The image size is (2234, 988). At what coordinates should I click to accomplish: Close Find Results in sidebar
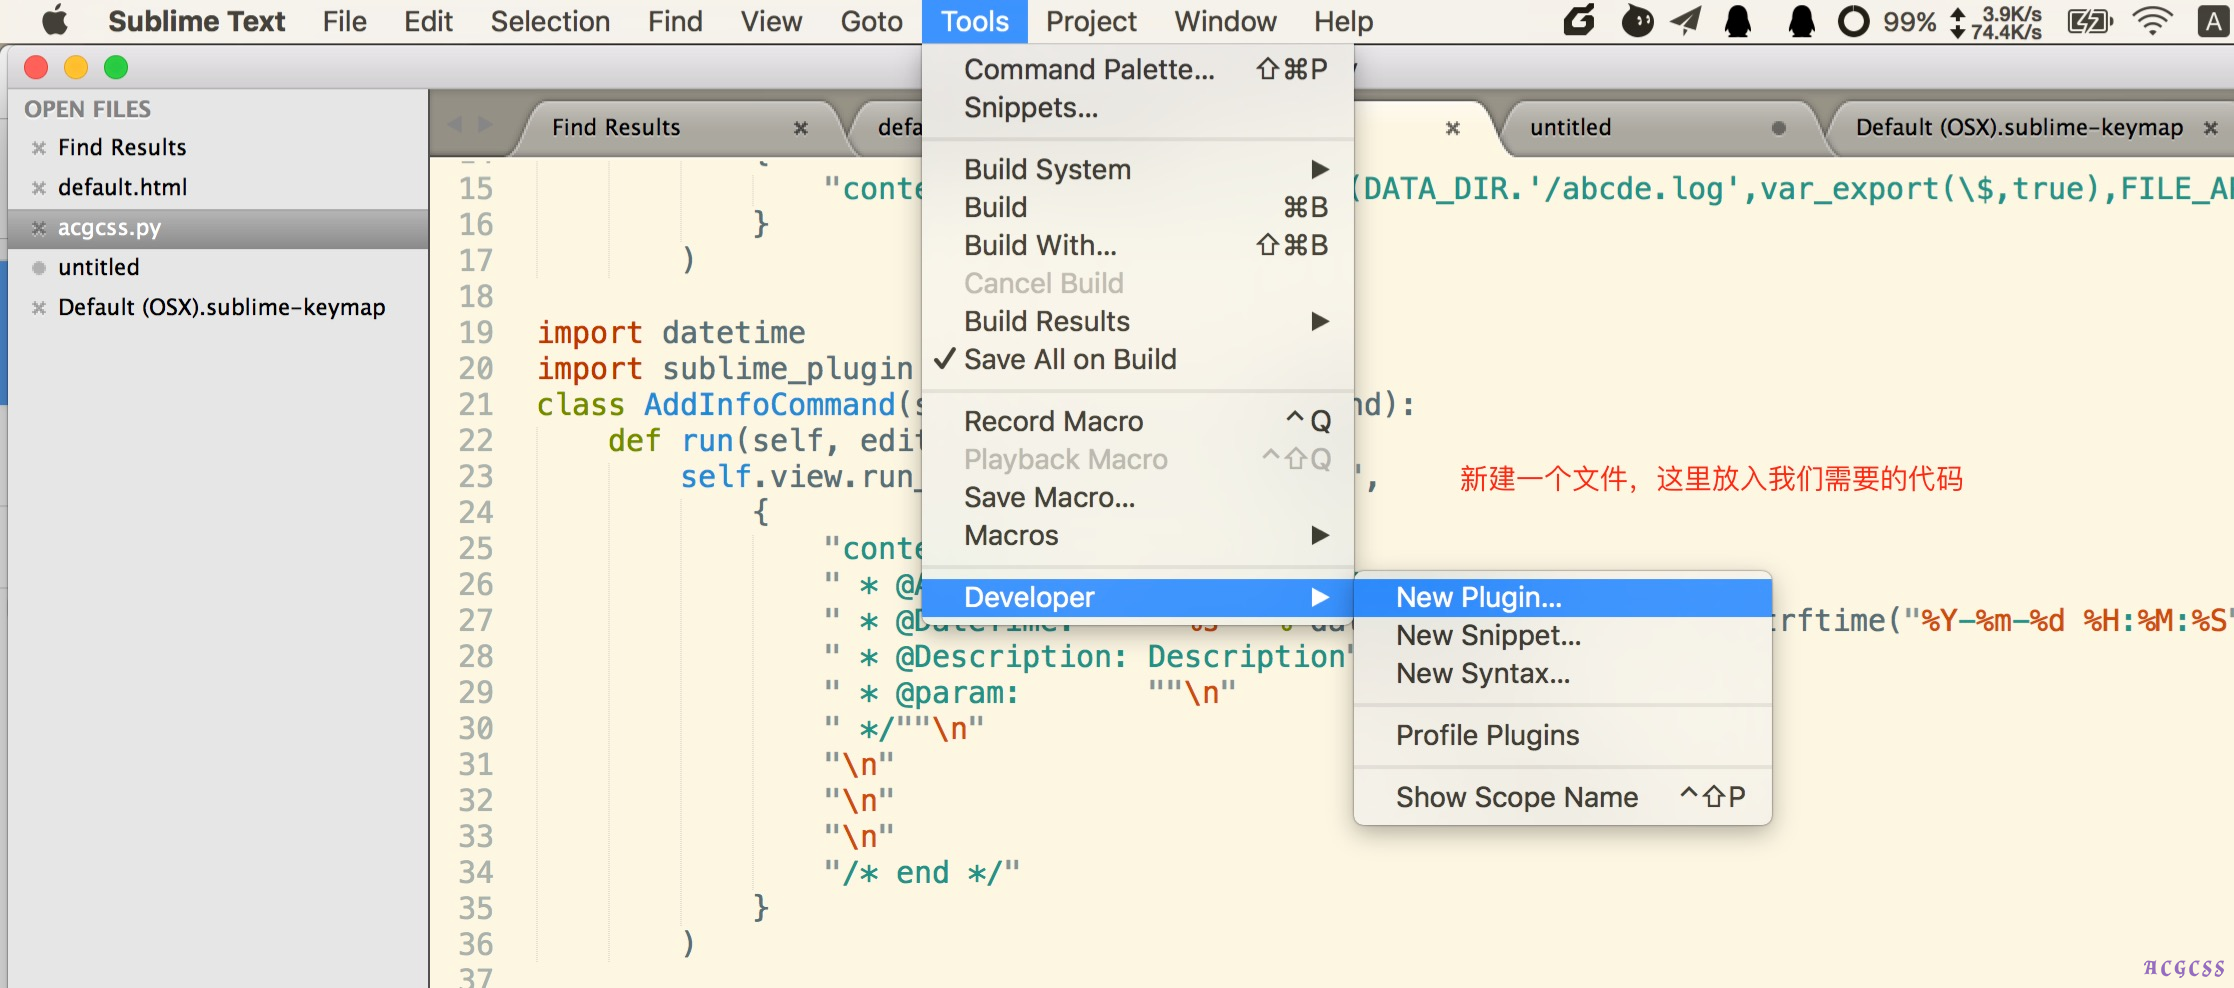pos(39,148)
